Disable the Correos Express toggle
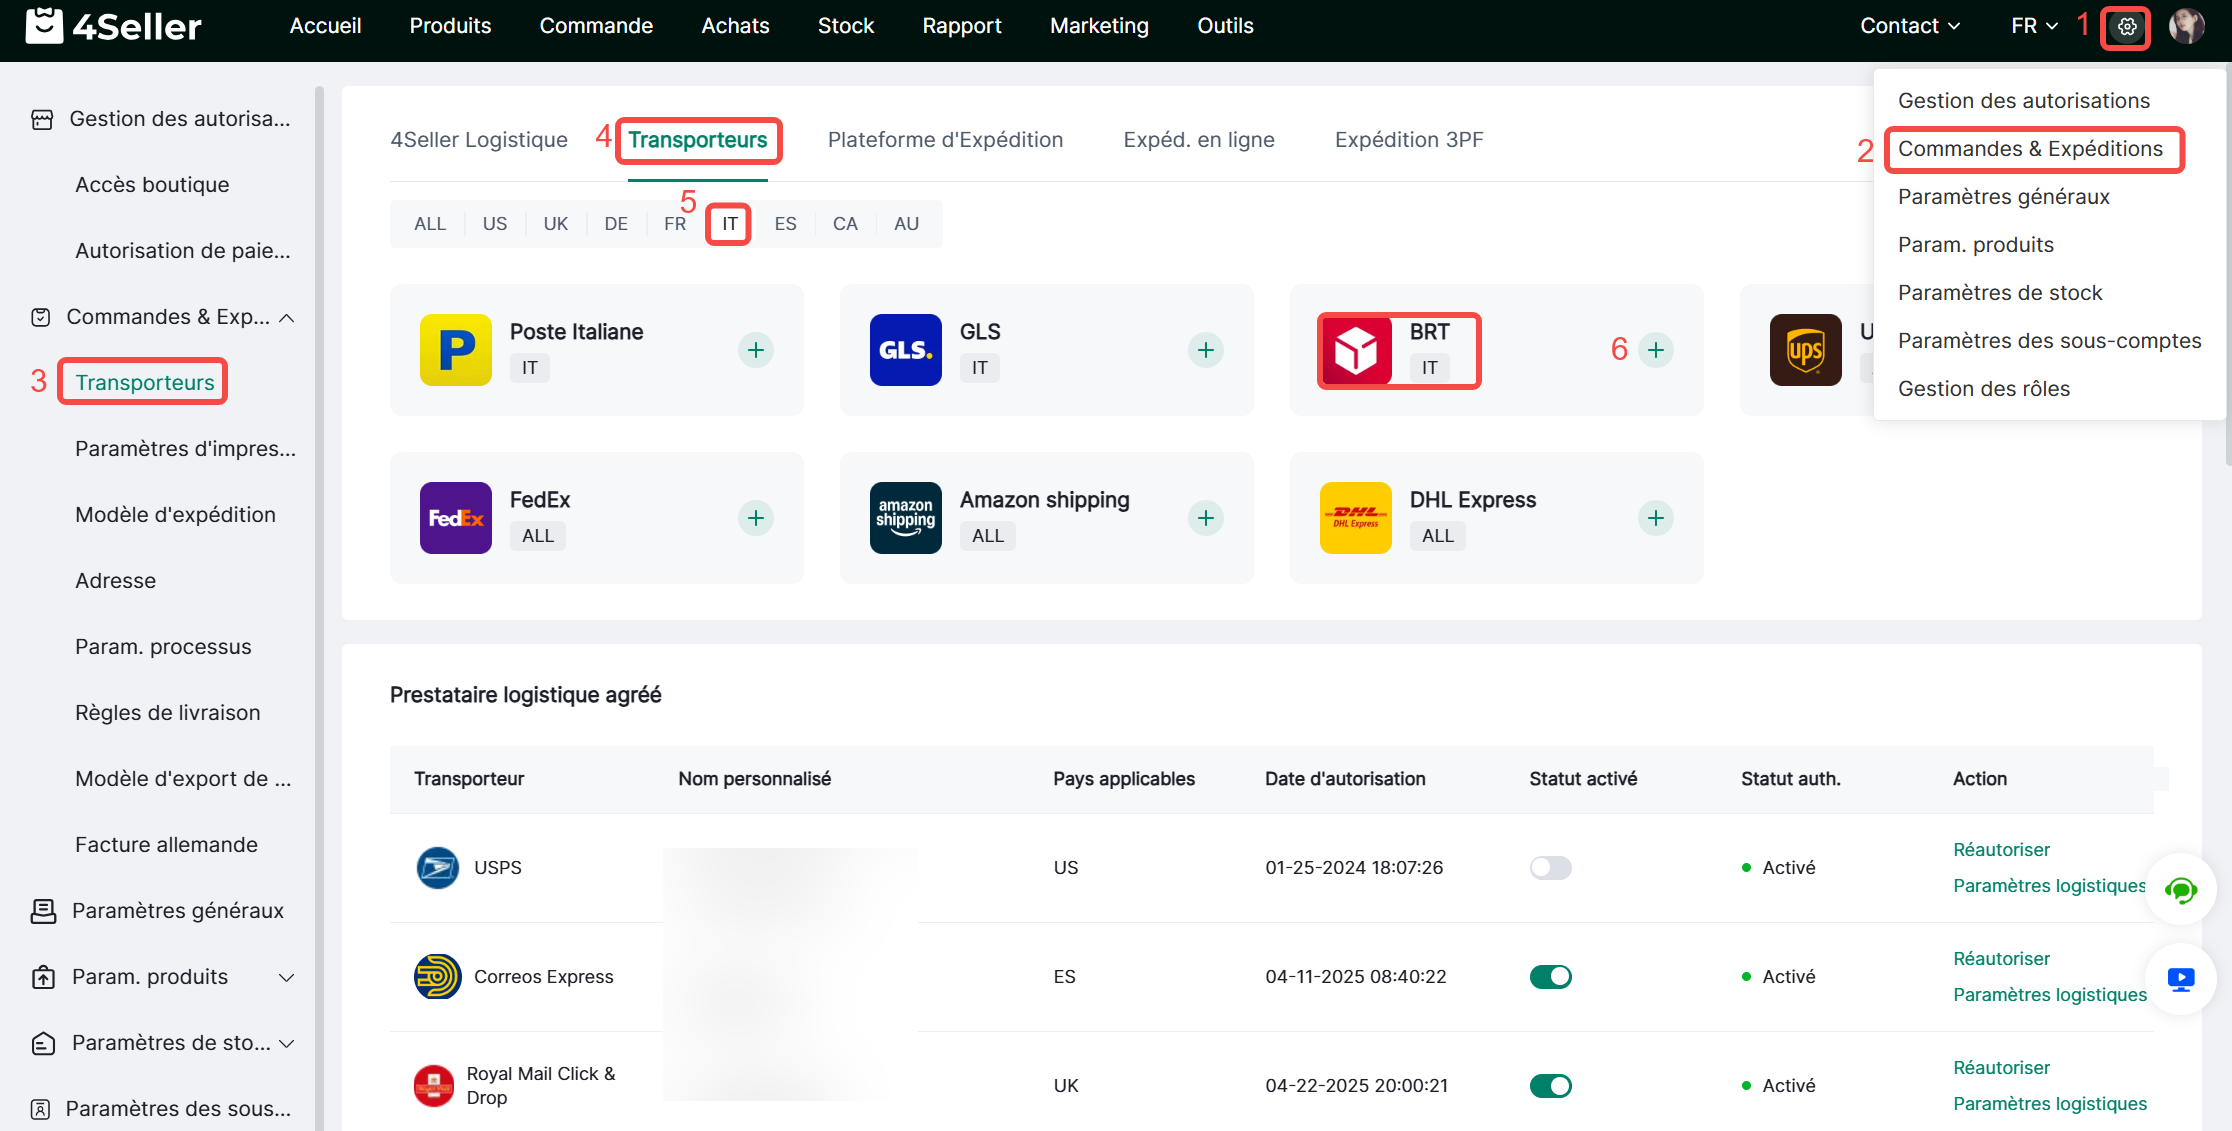Screen dimensions: 2232x1131 [x=1550, y=977]
